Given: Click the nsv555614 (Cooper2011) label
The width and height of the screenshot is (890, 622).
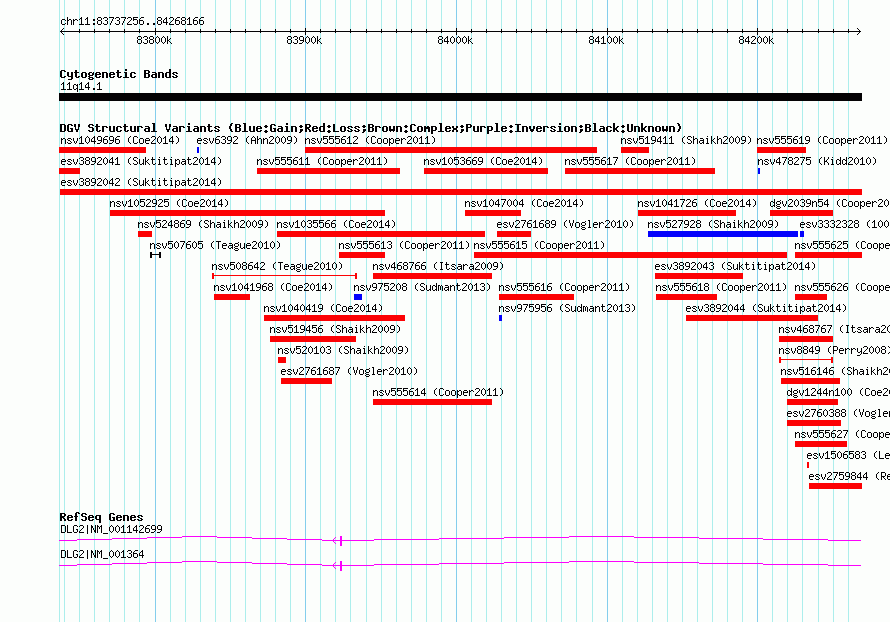Looking at the screenshot, I should tap(438, 392).
